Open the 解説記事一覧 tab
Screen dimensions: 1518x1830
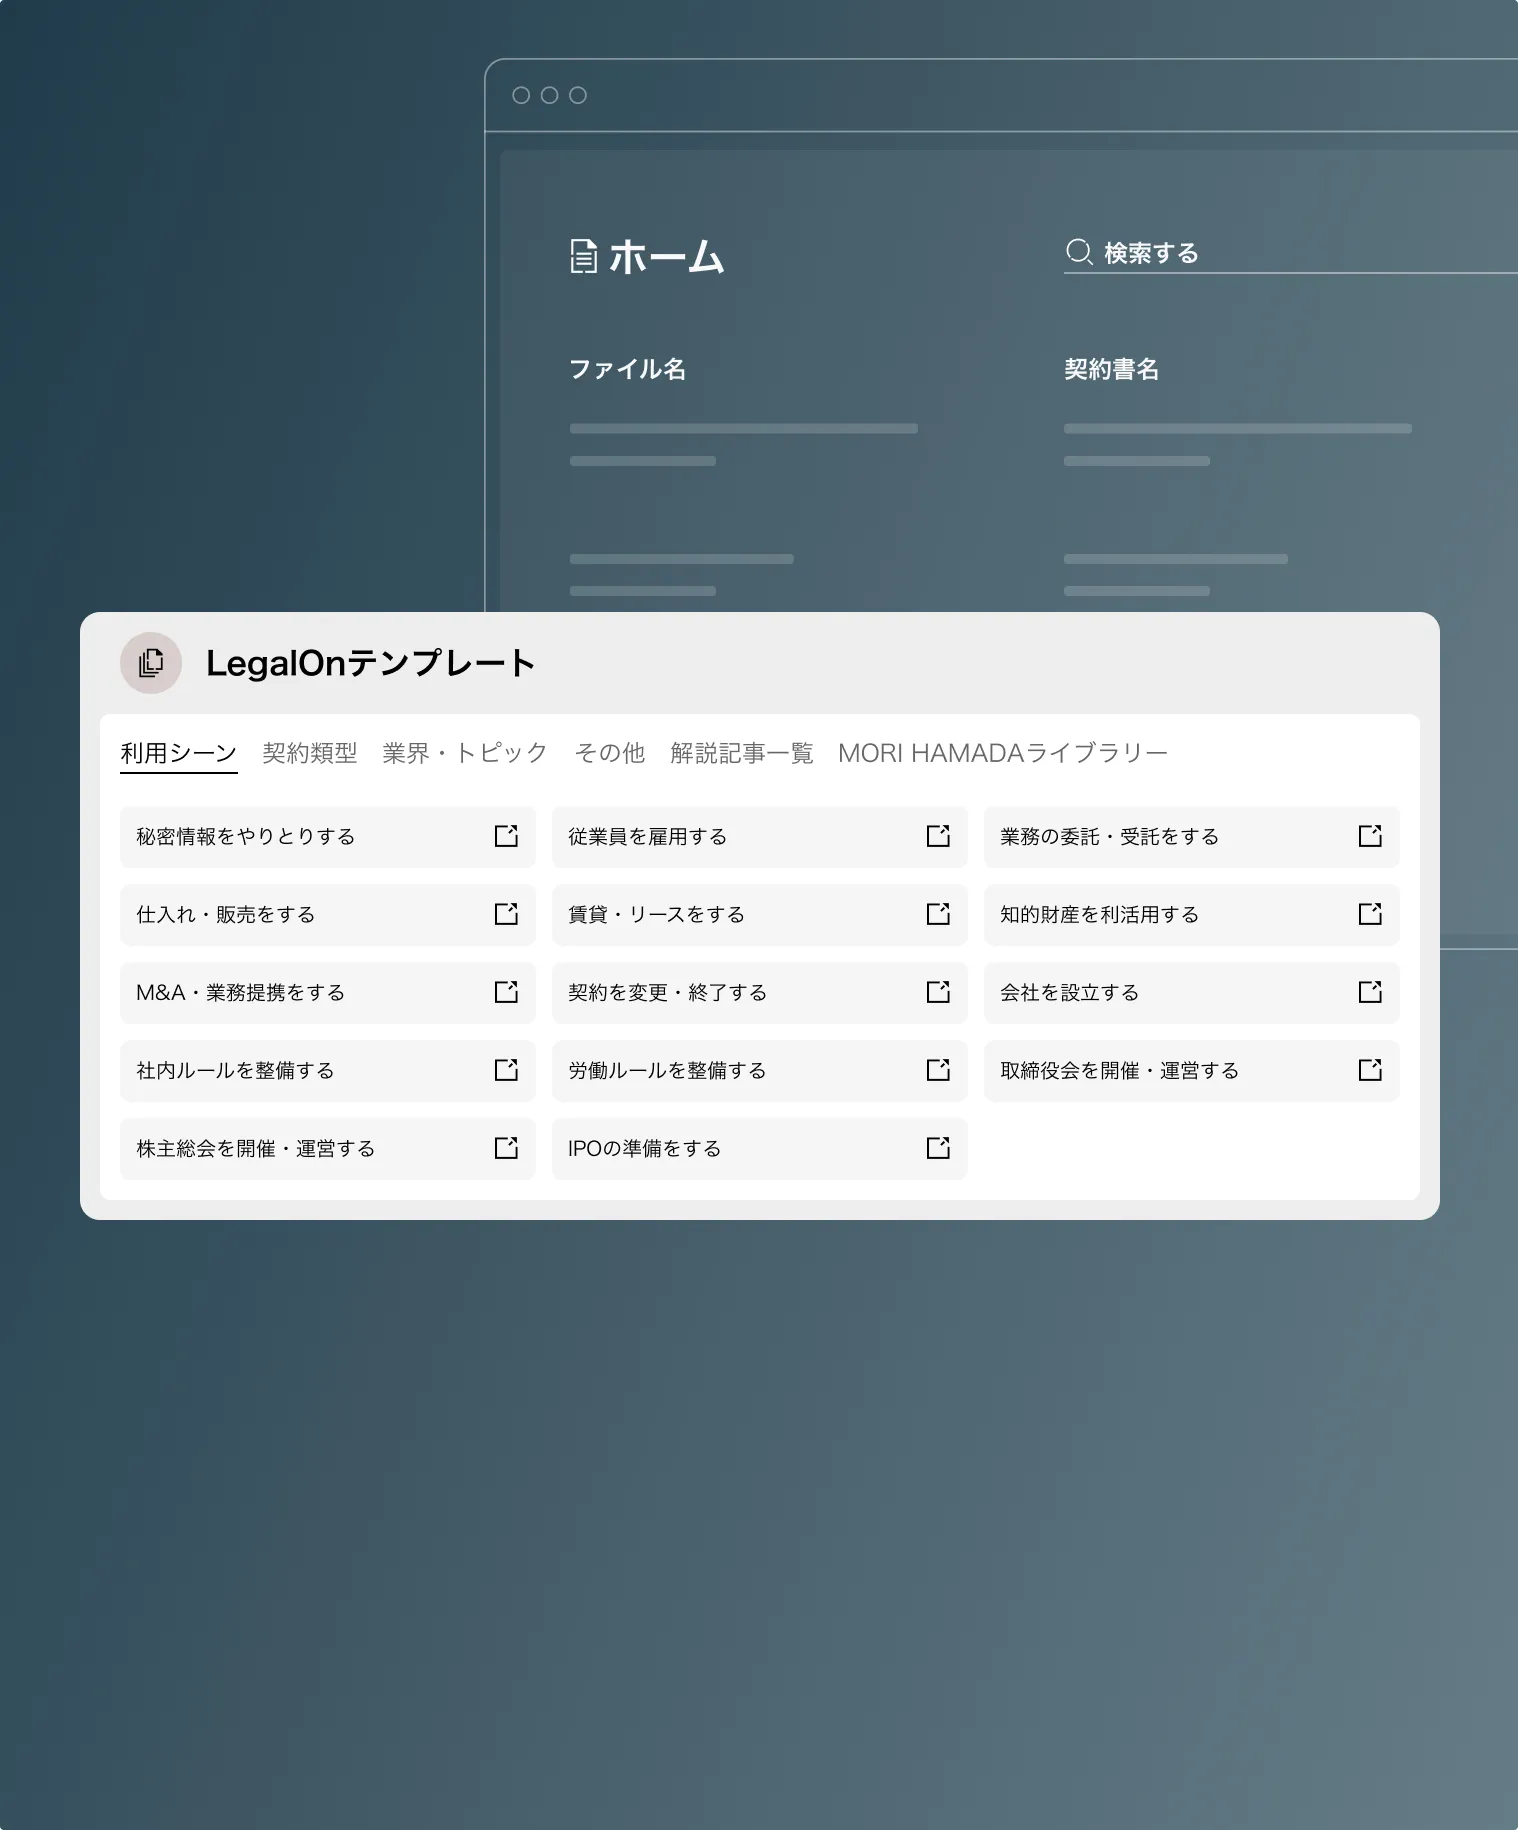(742, 753)
